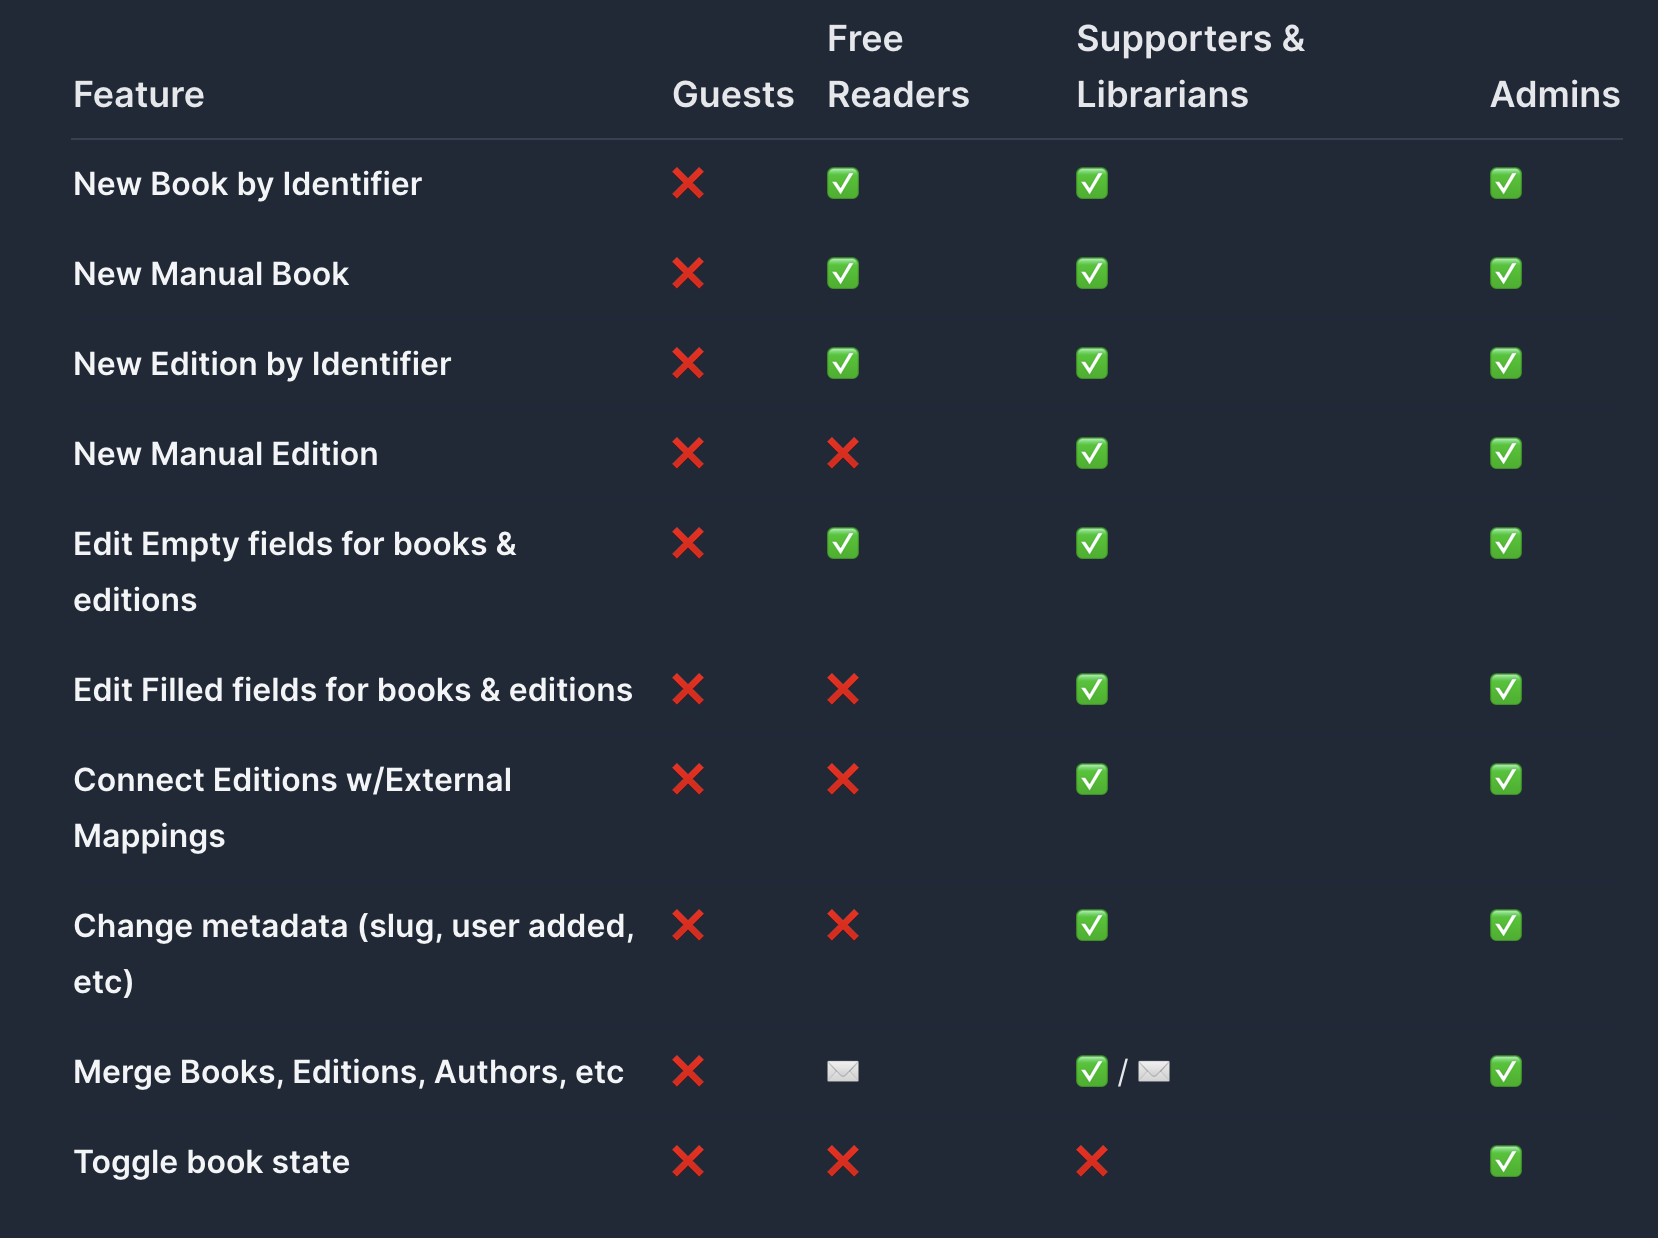Click Supporters checkmark for New Edition by Identifier
This screenshot has height=1238, width=1658.
coord(1092,364)
